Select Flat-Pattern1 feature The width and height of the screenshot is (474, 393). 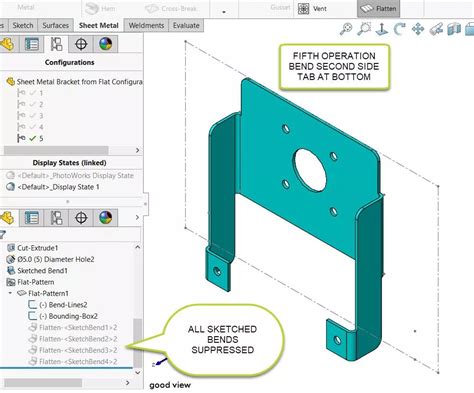[x=43, y=293]
